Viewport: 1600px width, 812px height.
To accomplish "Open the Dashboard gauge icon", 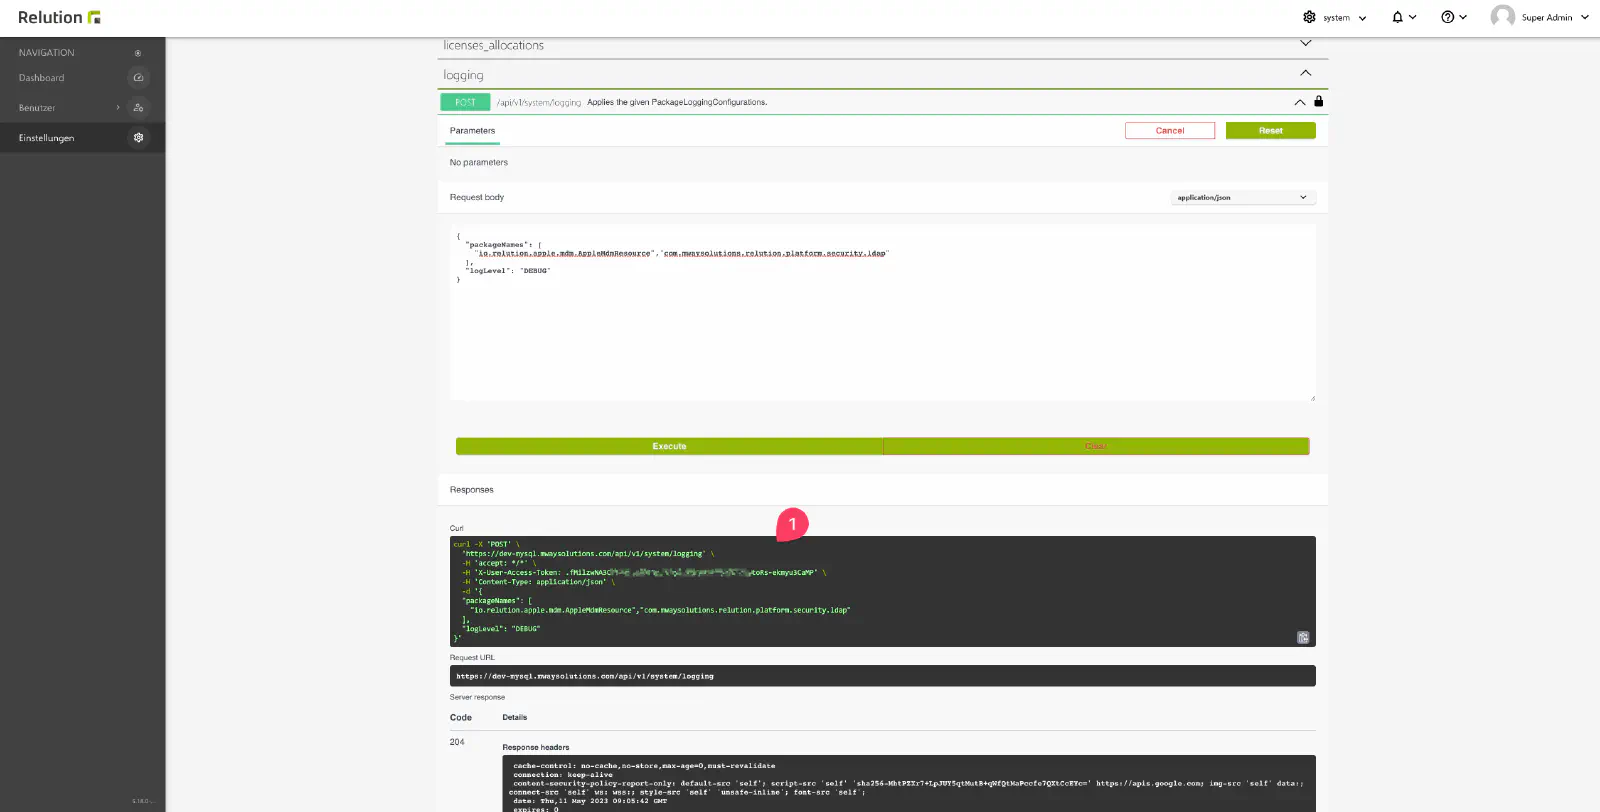I will coord(138,78).
